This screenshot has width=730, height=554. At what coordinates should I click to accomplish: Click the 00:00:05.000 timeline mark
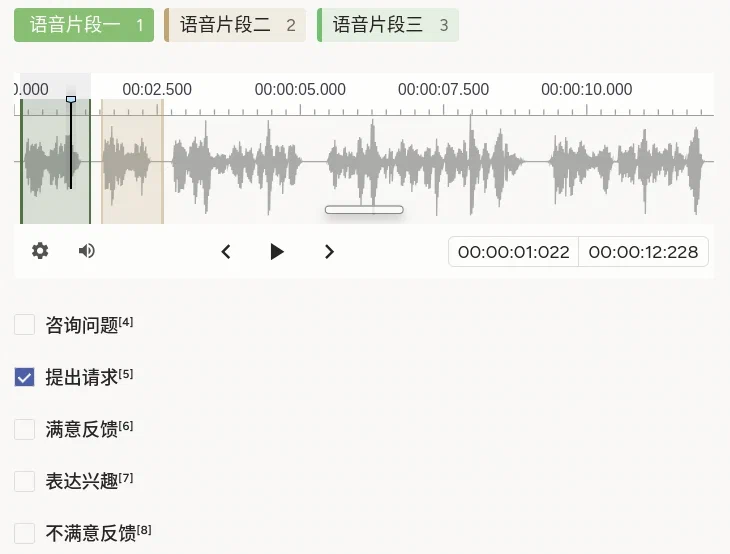click(x=300, y=89)
